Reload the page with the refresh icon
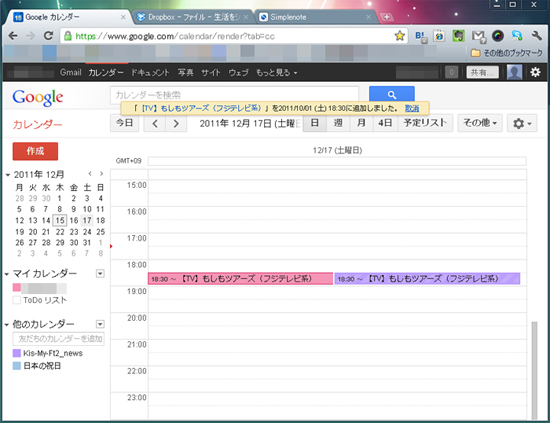The height and width of the screenshot is (423, 550). (x=48, y=36)
